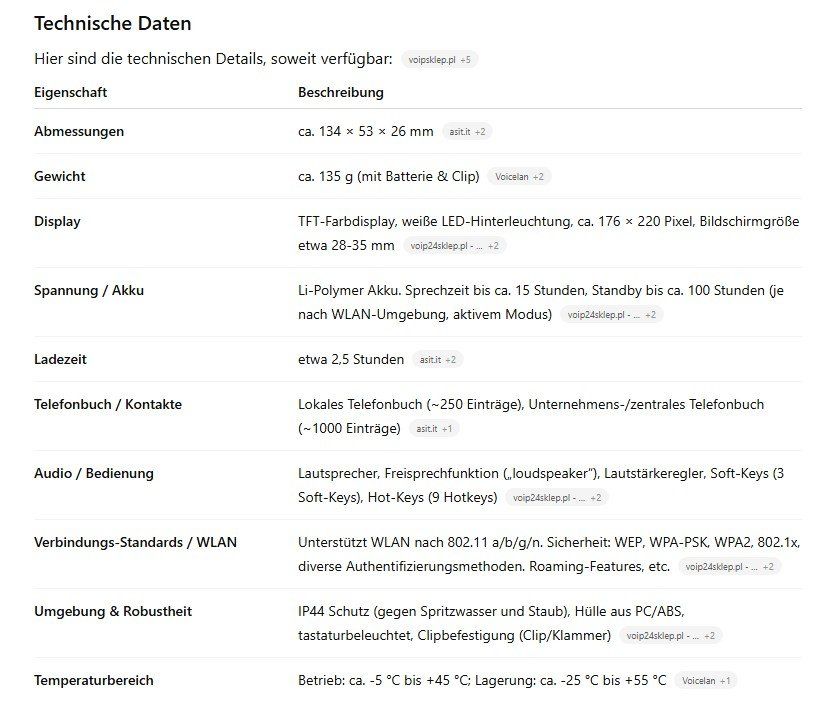Select the "Ladezeit" row label
This screenshot has height=715, width=833.
pos(60,360)
